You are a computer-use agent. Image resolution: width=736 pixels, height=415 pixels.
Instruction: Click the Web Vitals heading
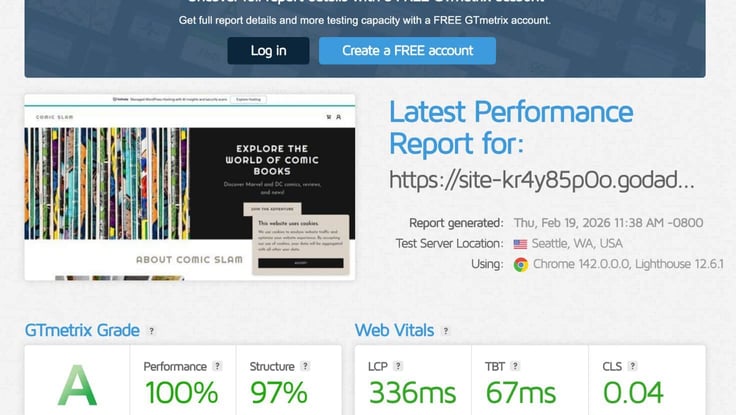coord(394,330)
